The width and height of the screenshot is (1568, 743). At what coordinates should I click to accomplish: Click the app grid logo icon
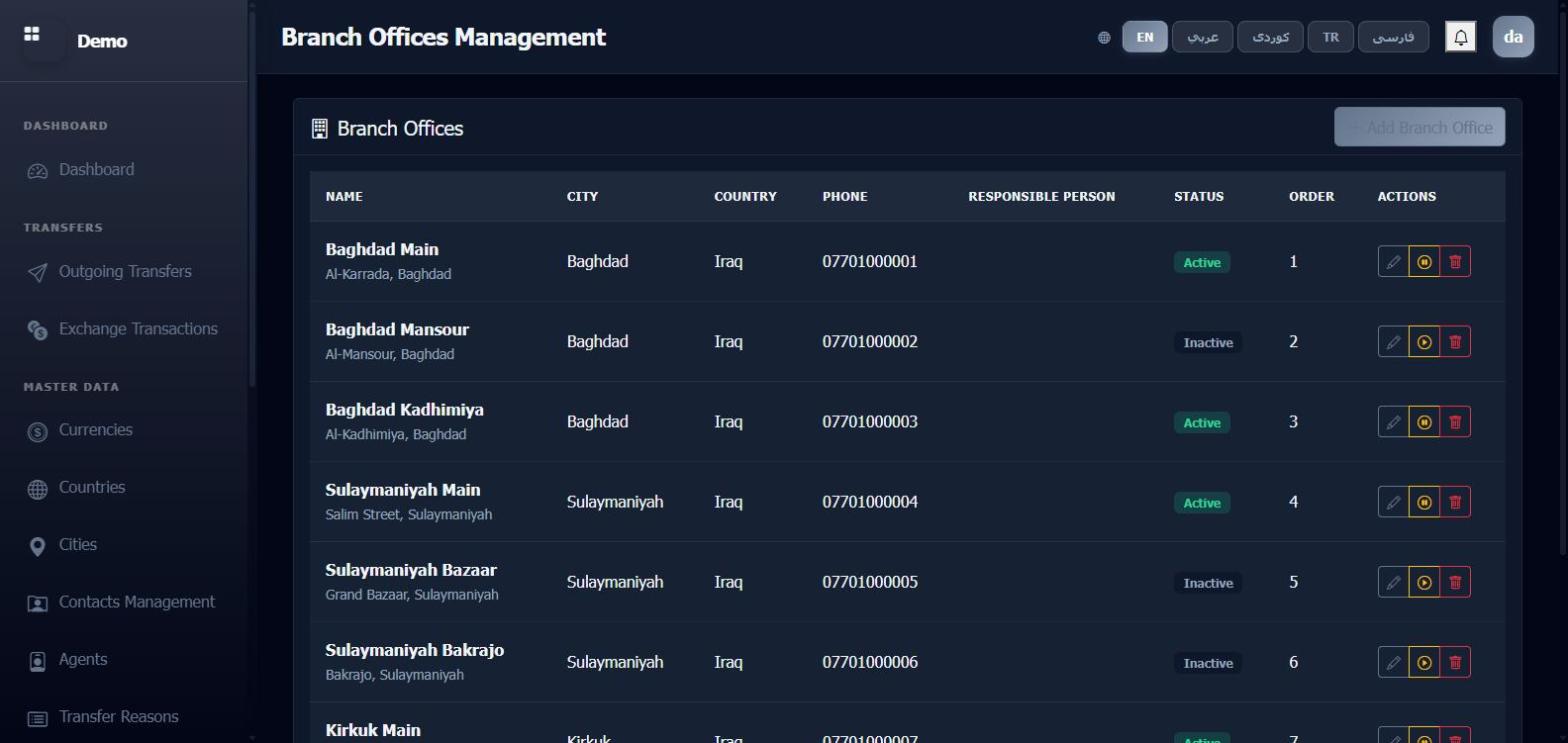(x=32, y=34)
